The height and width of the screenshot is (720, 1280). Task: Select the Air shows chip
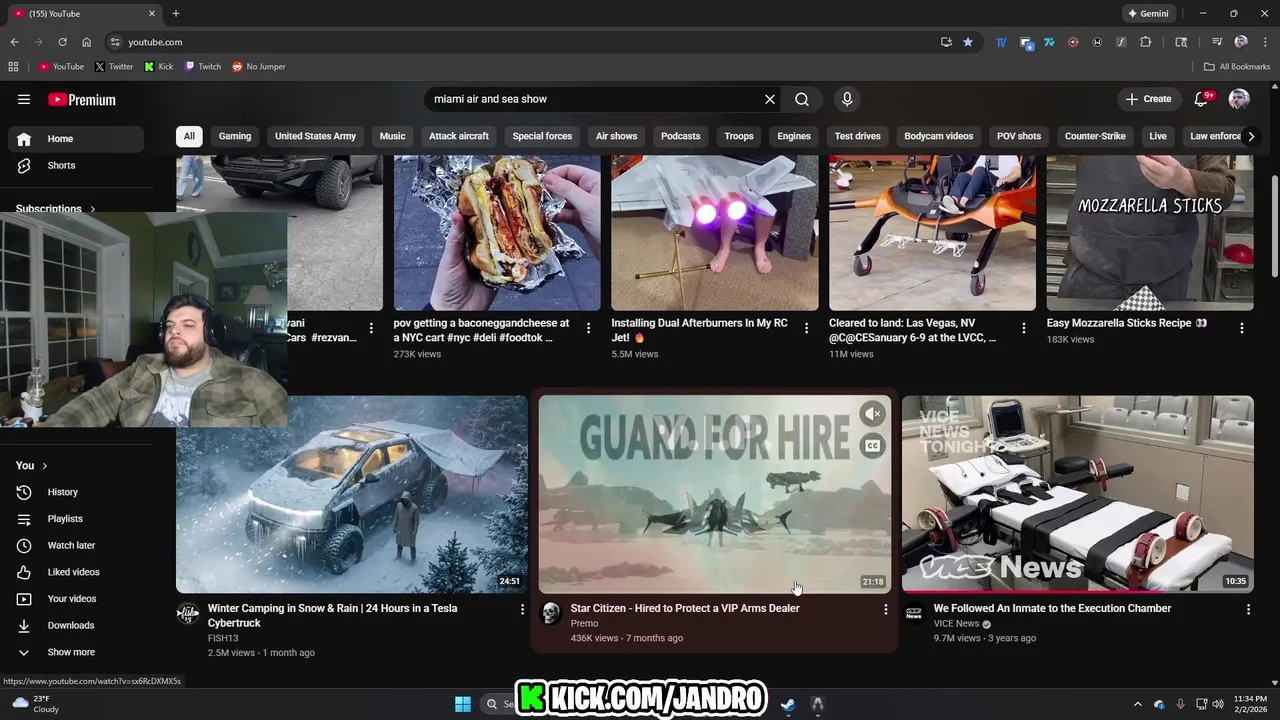[x=616, y=136]
